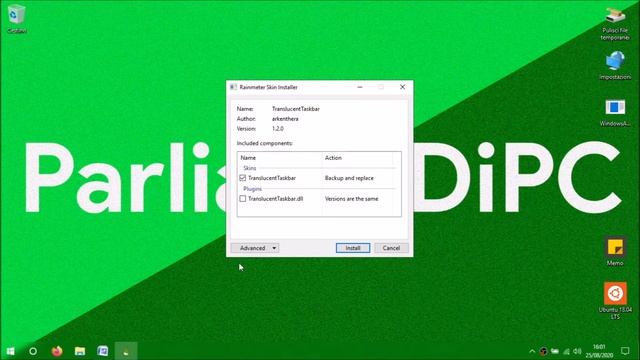
Task: Check the TranslucentTaskbar.dll plugin checkbox
Action: coord(242,199)
